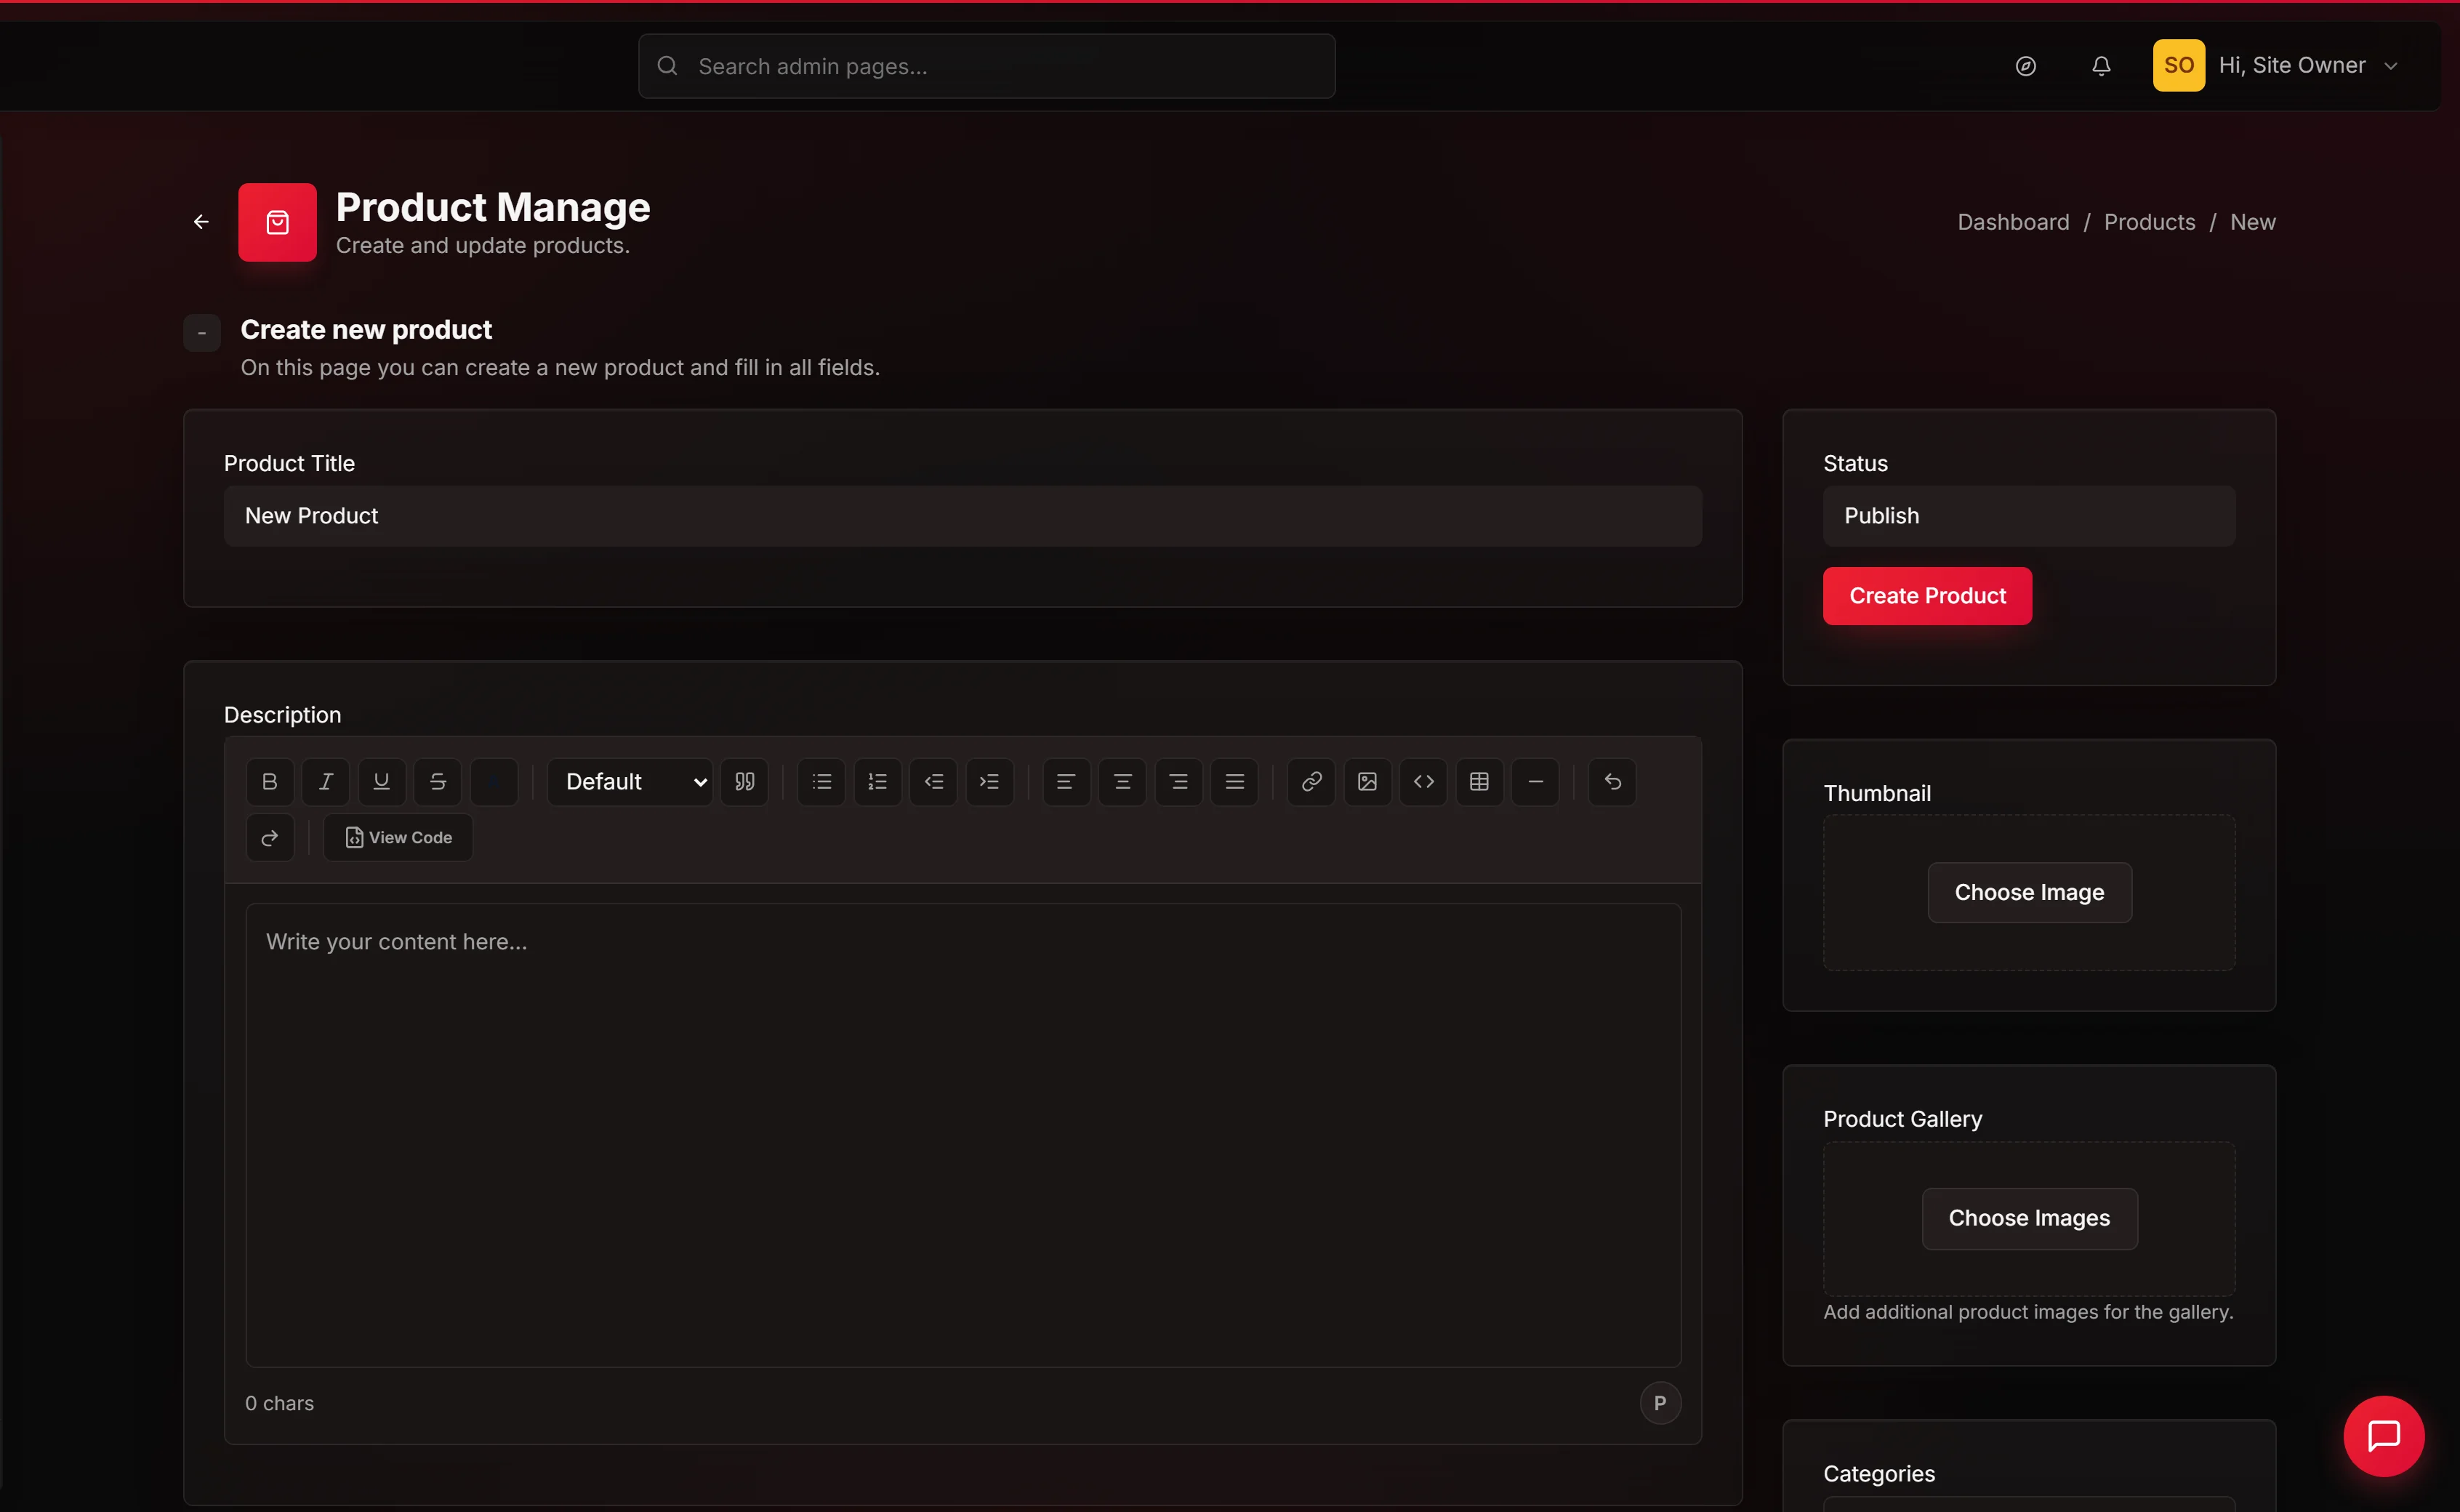Viewport: 2460px width, 1512px height.
Task: Click Choose Images for the product gallery
Action: (x=2029, y=1218)
